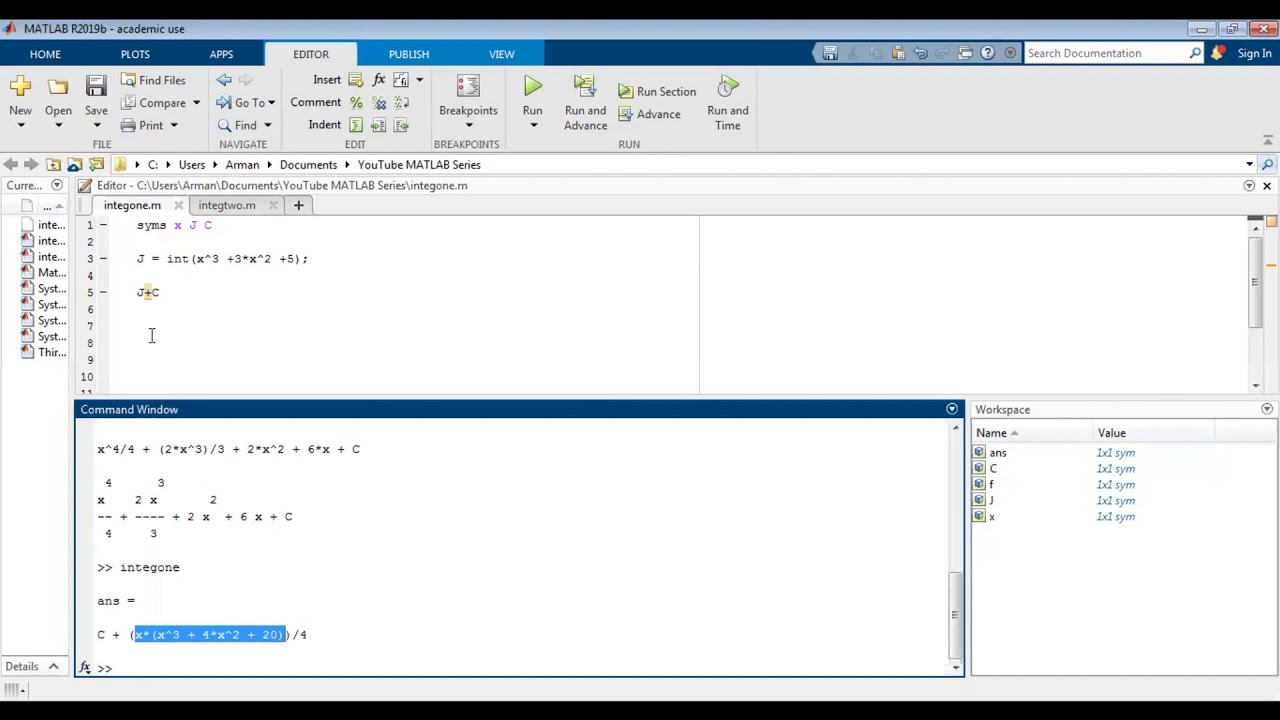Switch to the VIEW ribbon tab

[x=502, y=54]
